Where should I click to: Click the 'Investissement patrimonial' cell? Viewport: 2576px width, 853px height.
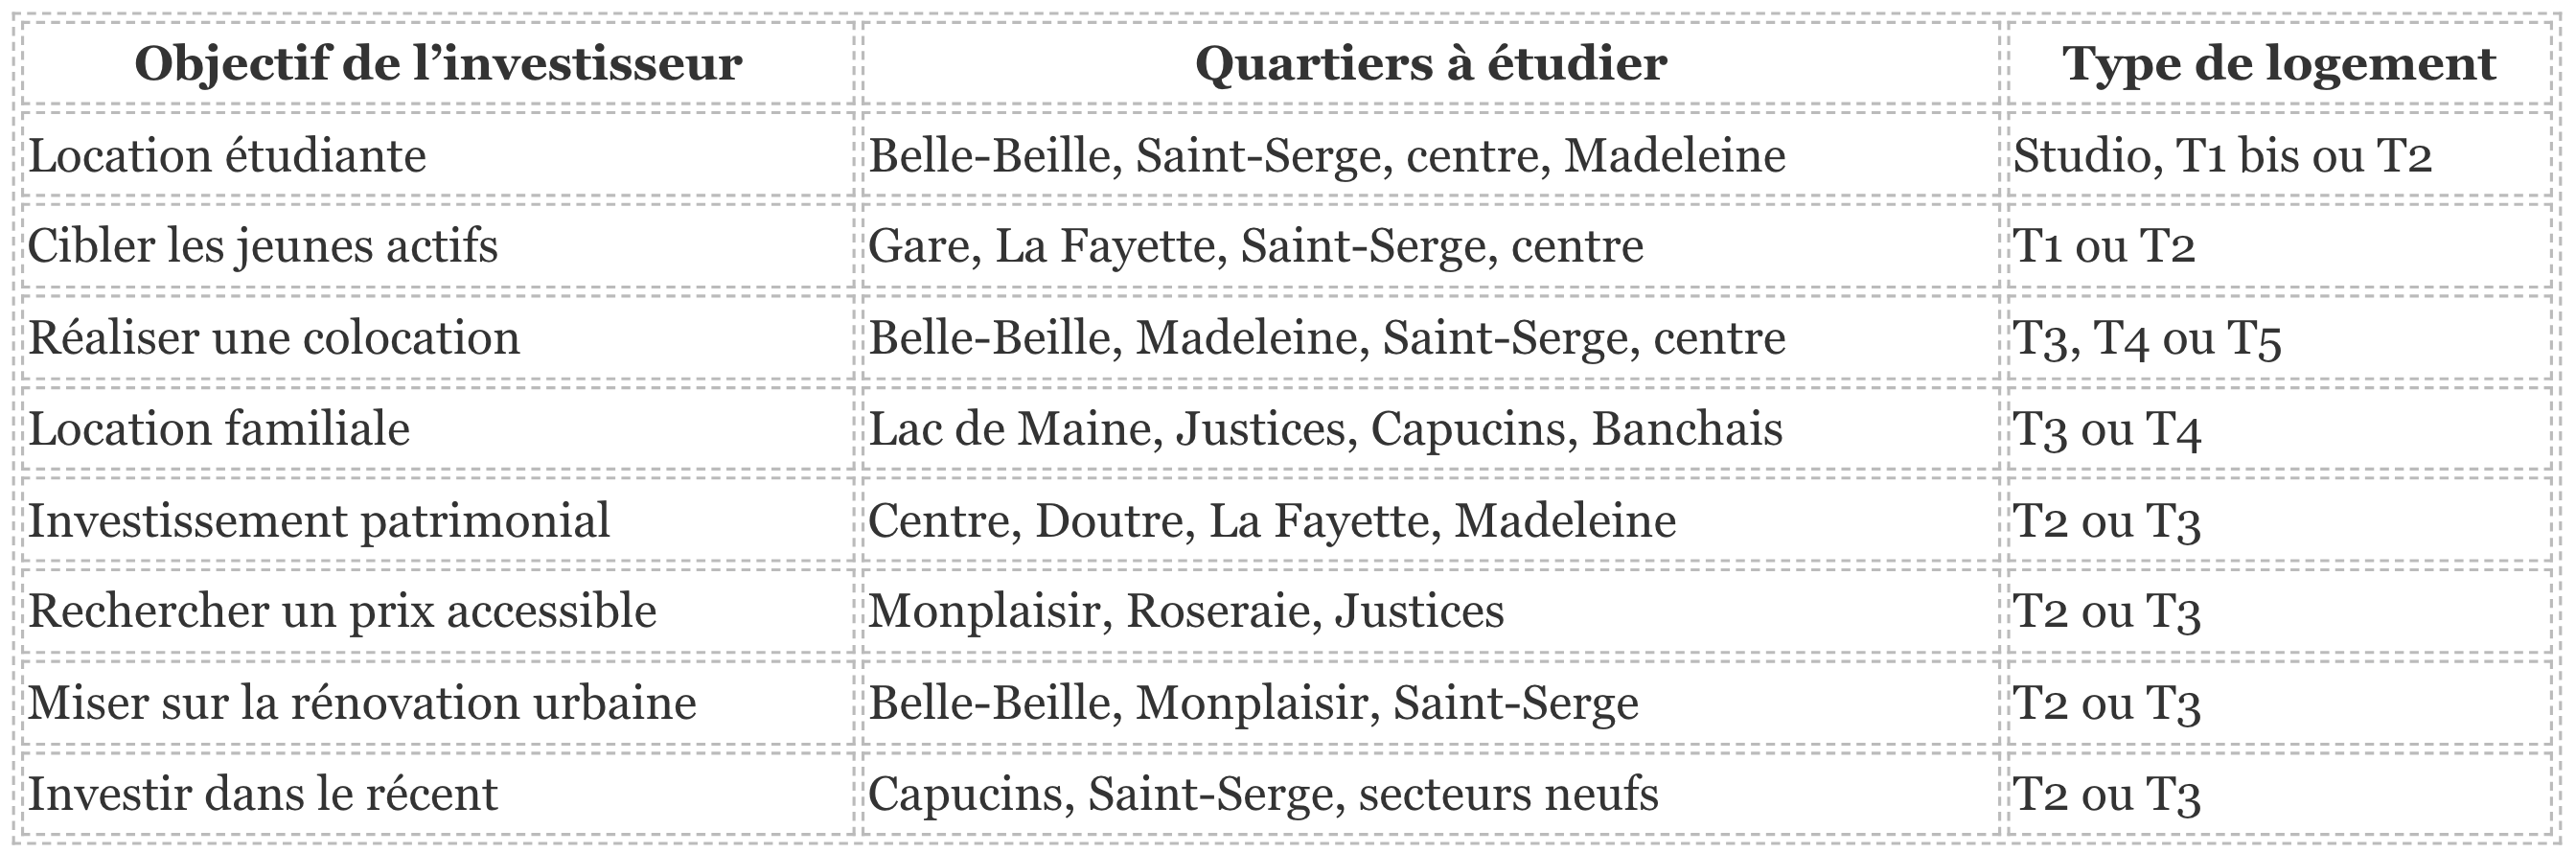click(x=438, y=520)
